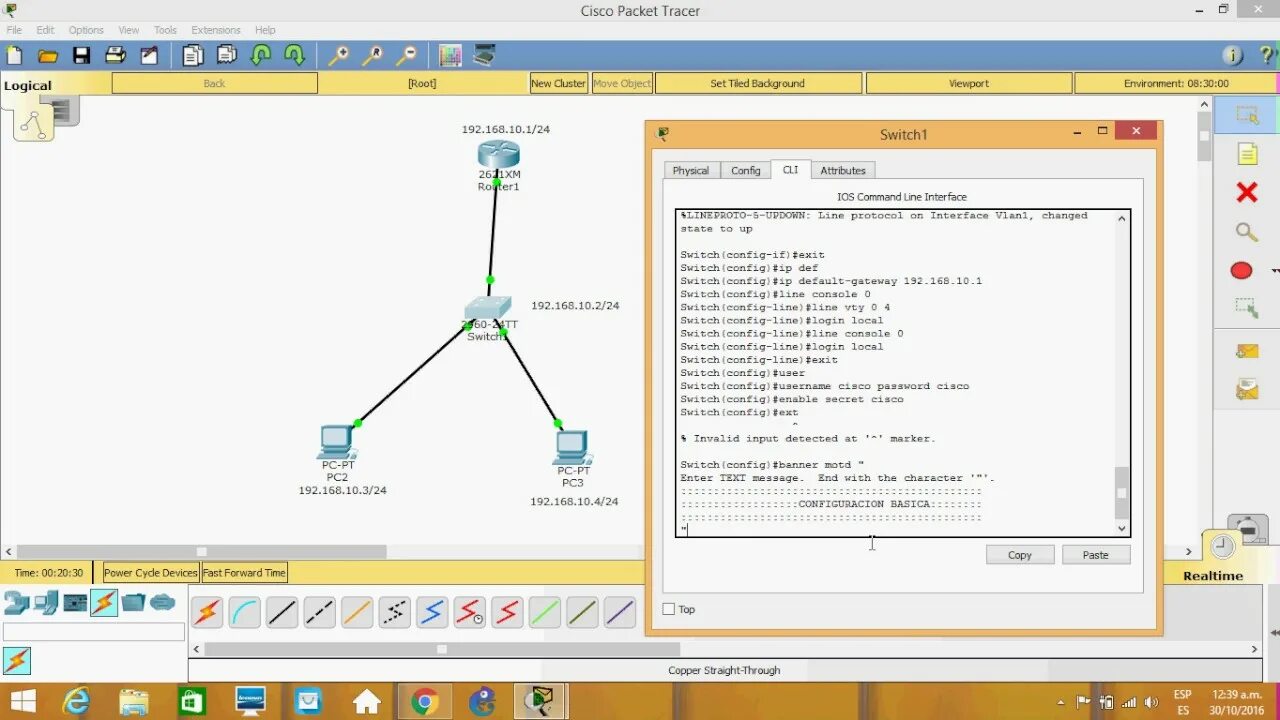Open the Tools menu
Image resolution: width=1280 pixels, height=720 pixels.
165,30
